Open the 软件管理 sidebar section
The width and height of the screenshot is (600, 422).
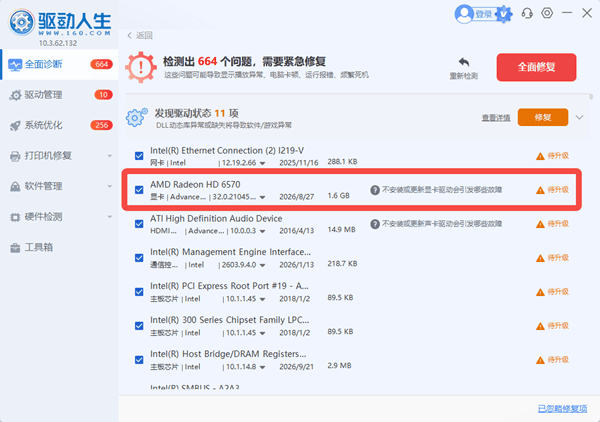(x=60, y=186)
